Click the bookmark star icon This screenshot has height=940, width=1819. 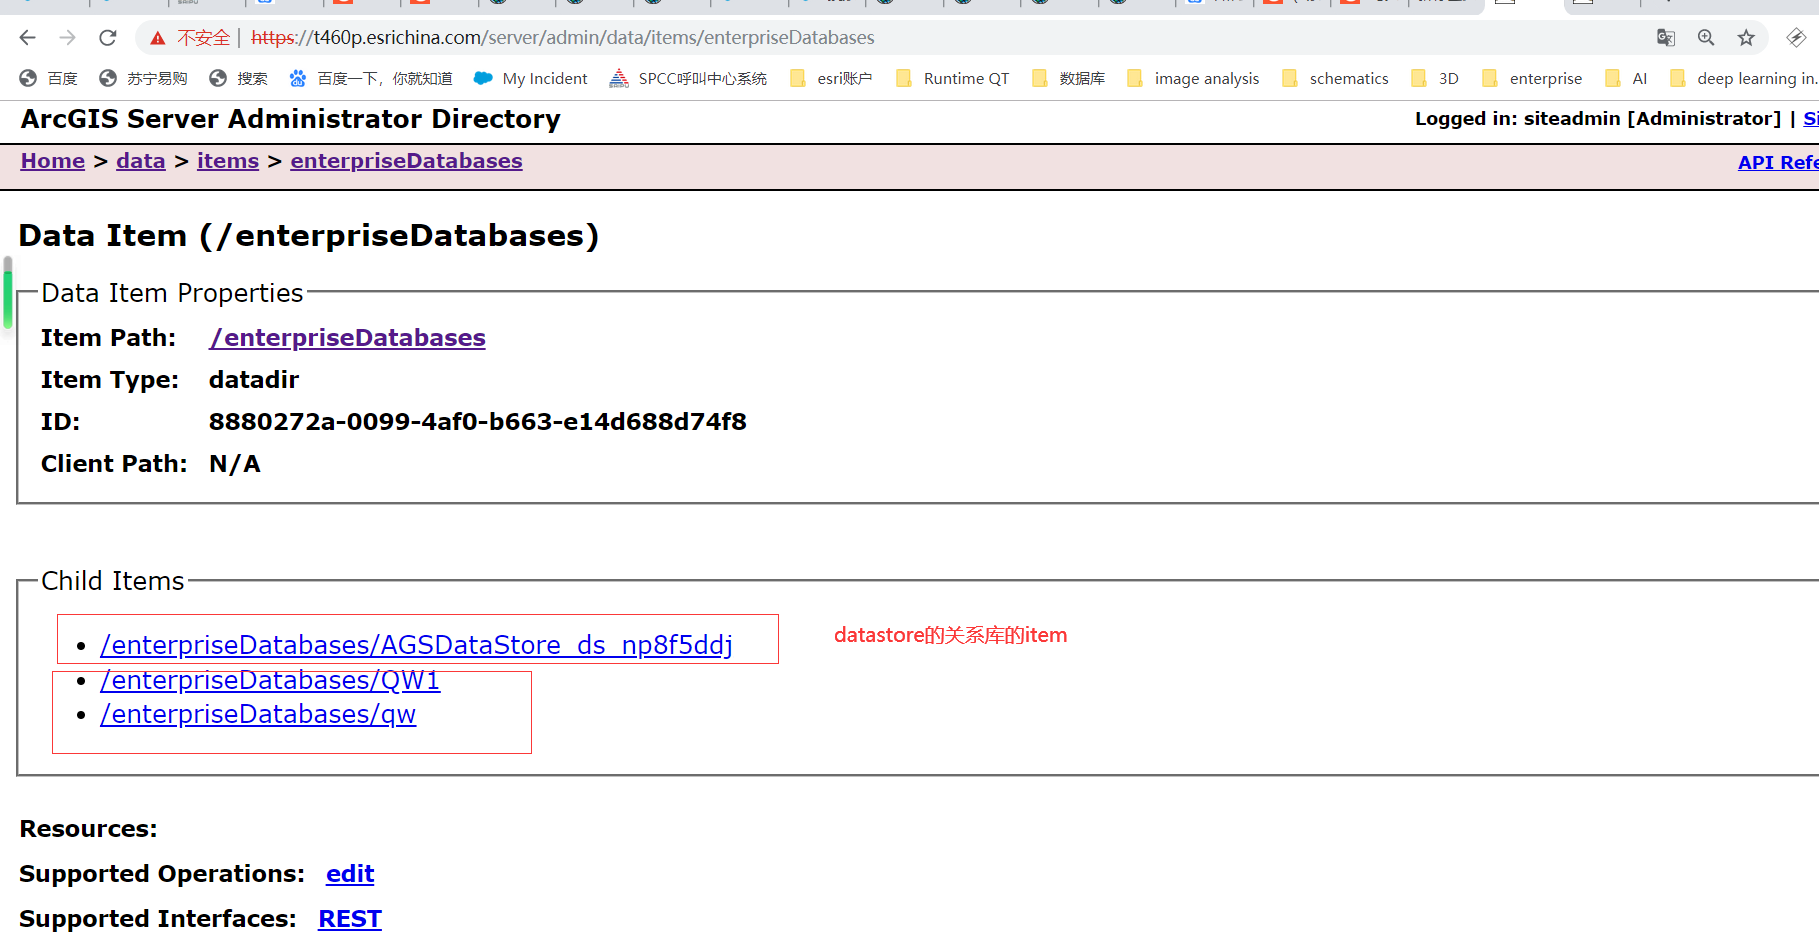click(1746, 37)
